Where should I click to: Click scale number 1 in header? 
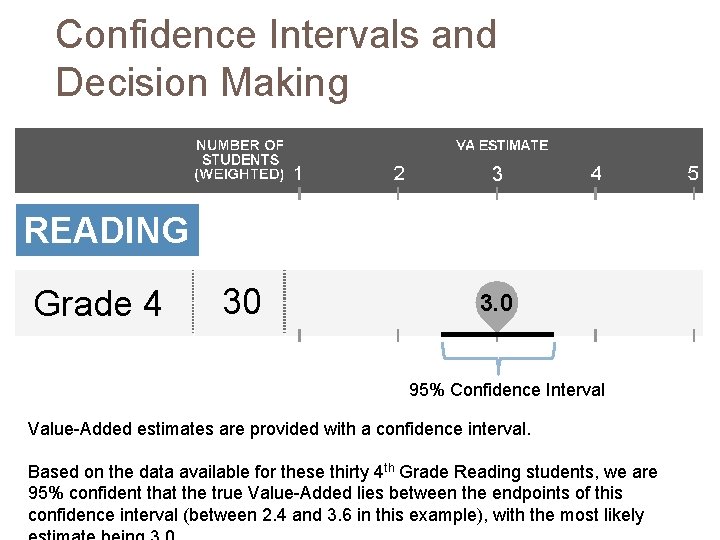coord(298,174)
